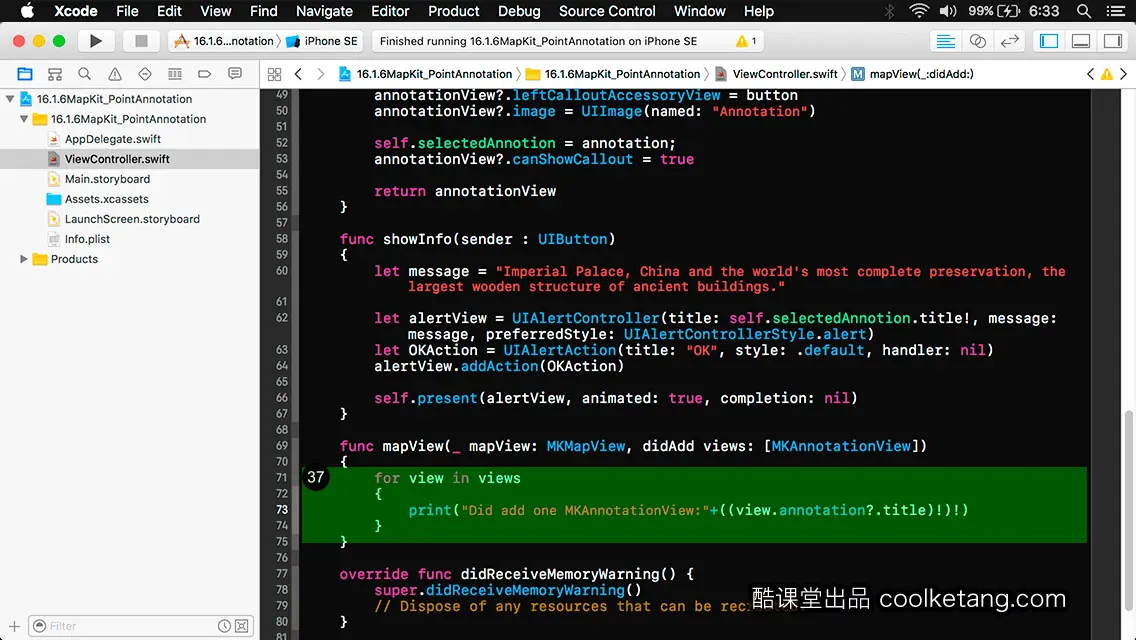Toggle the Utilities panel
The width and height of the screenshot is (1136, 640).
[1113, 41]
